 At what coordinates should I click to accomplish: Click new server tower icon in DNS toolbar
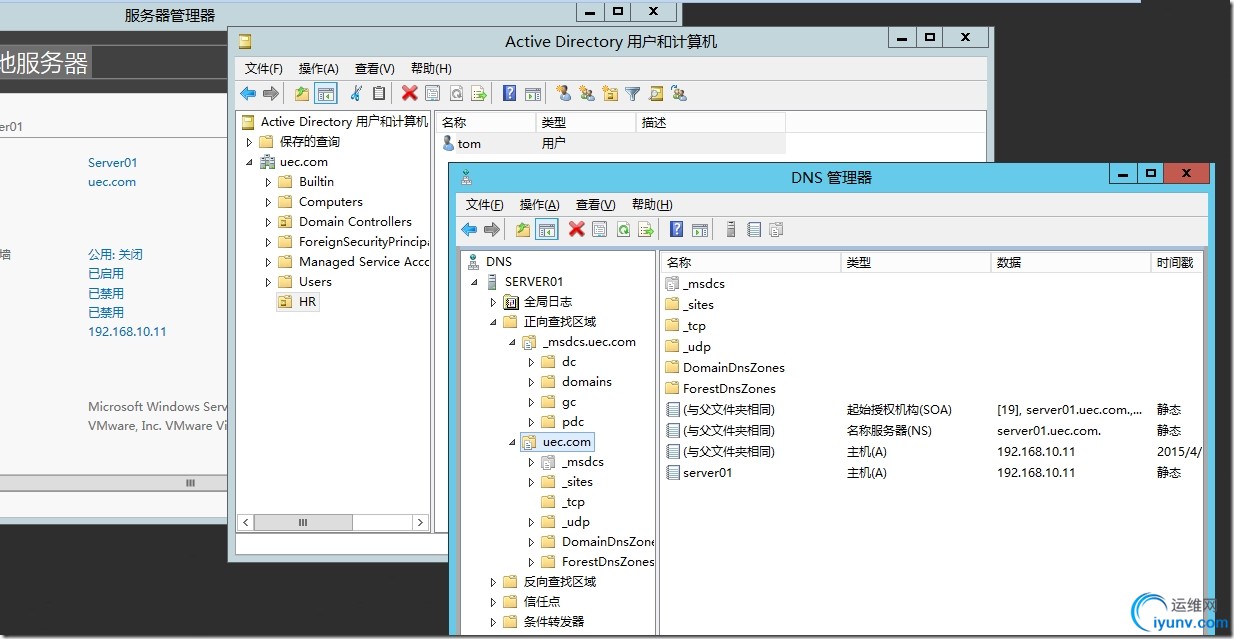(731, 229)
